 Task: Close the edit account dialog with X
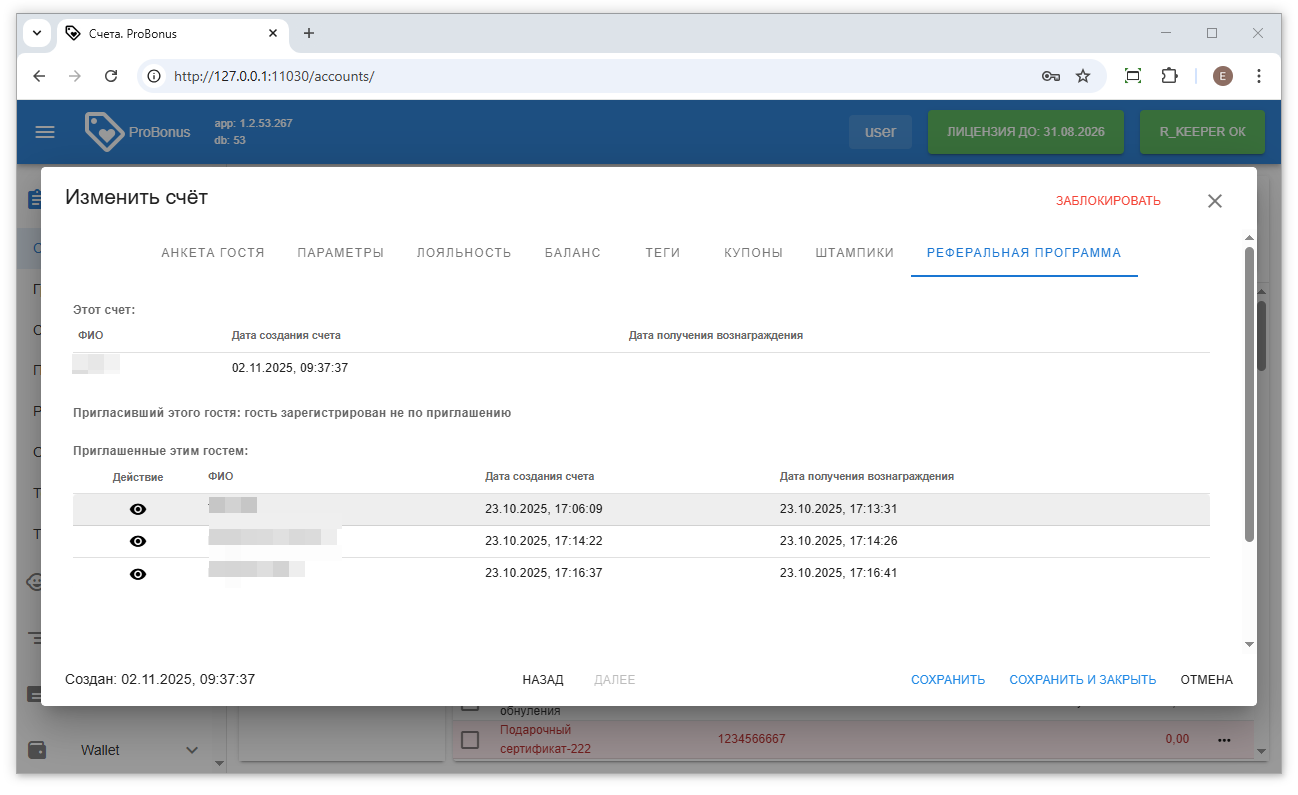(x=1214, y=201)
